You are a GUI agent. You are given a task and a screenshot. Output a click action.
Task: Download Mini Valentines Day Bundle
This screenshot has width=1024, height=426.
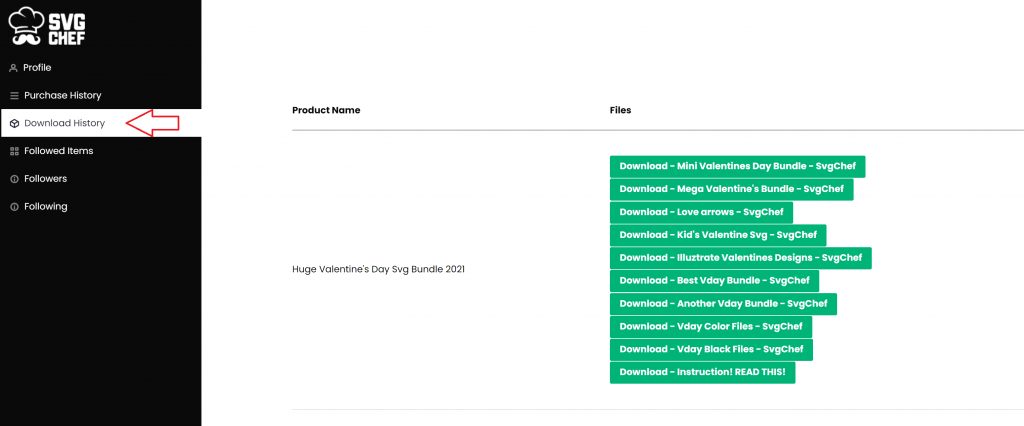click(737, 167)
